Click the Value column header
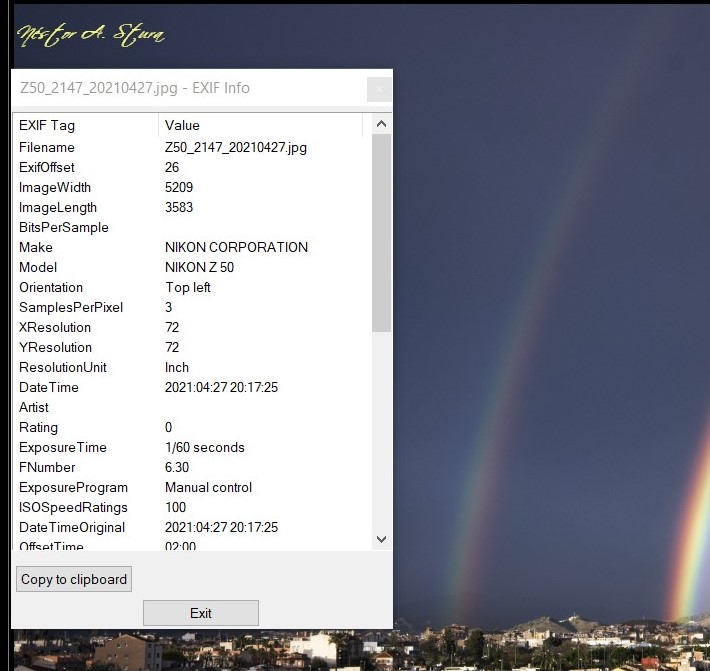Viewport: 710px width, 671px height. 263,125
